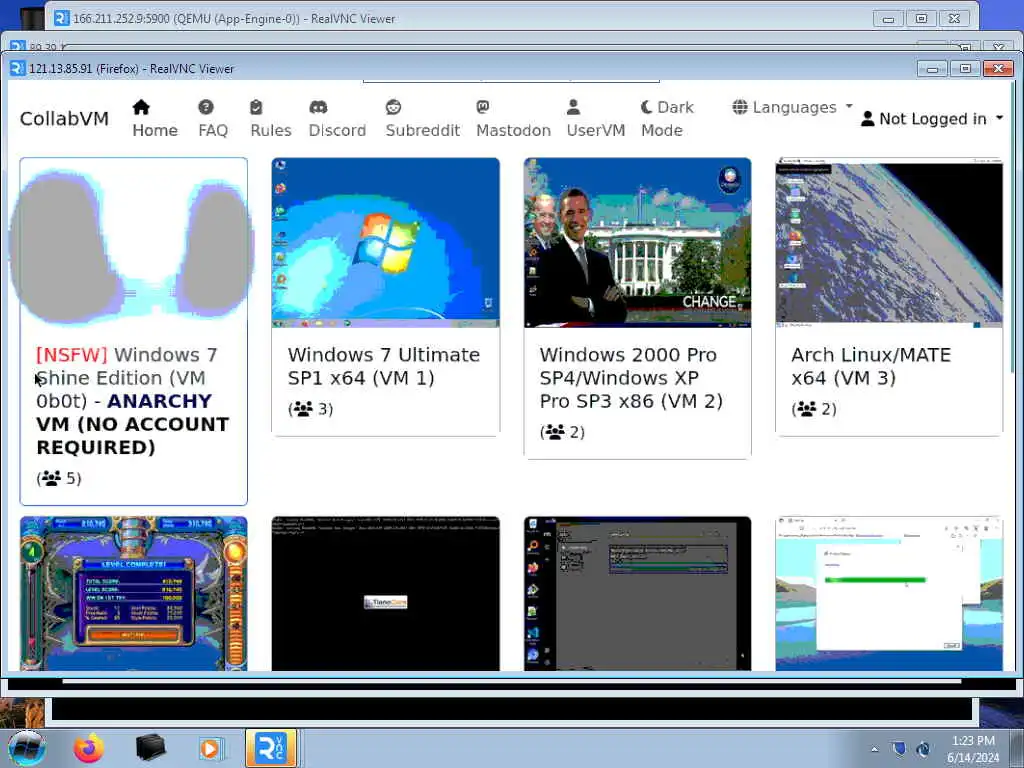1024x768 pixels.
Task: Maximize the Firefox RealVNC Viewer window
Action: 965,69
